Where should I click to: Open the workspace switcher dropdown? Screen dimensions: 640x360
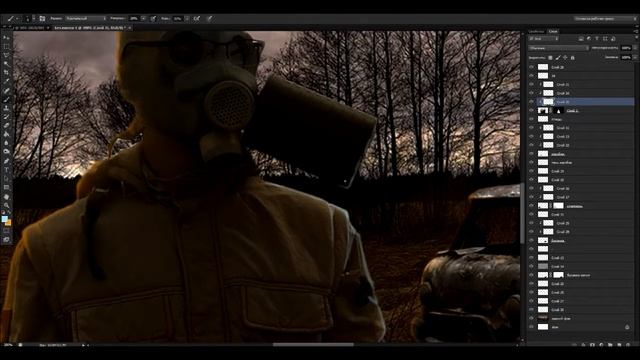pos(605,18)
